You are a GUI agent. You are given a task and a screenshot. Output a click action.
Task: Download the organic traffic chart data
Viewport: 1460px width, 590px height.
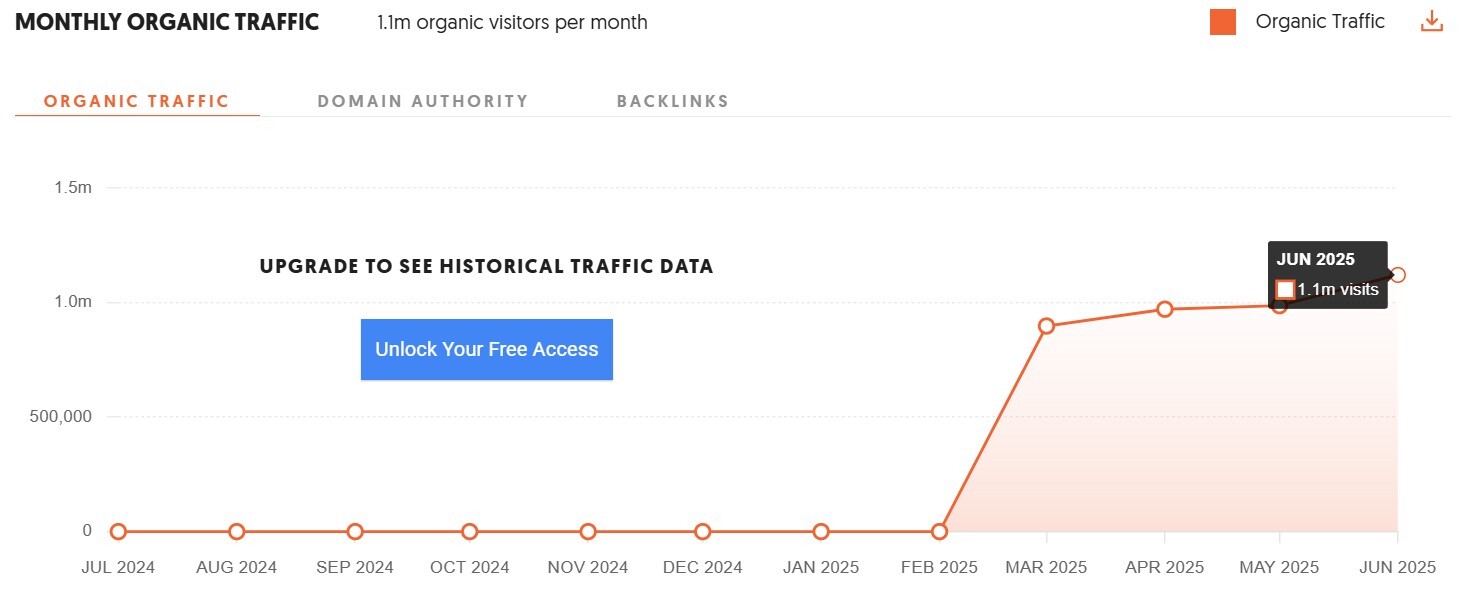click(x=1432, y=21)
